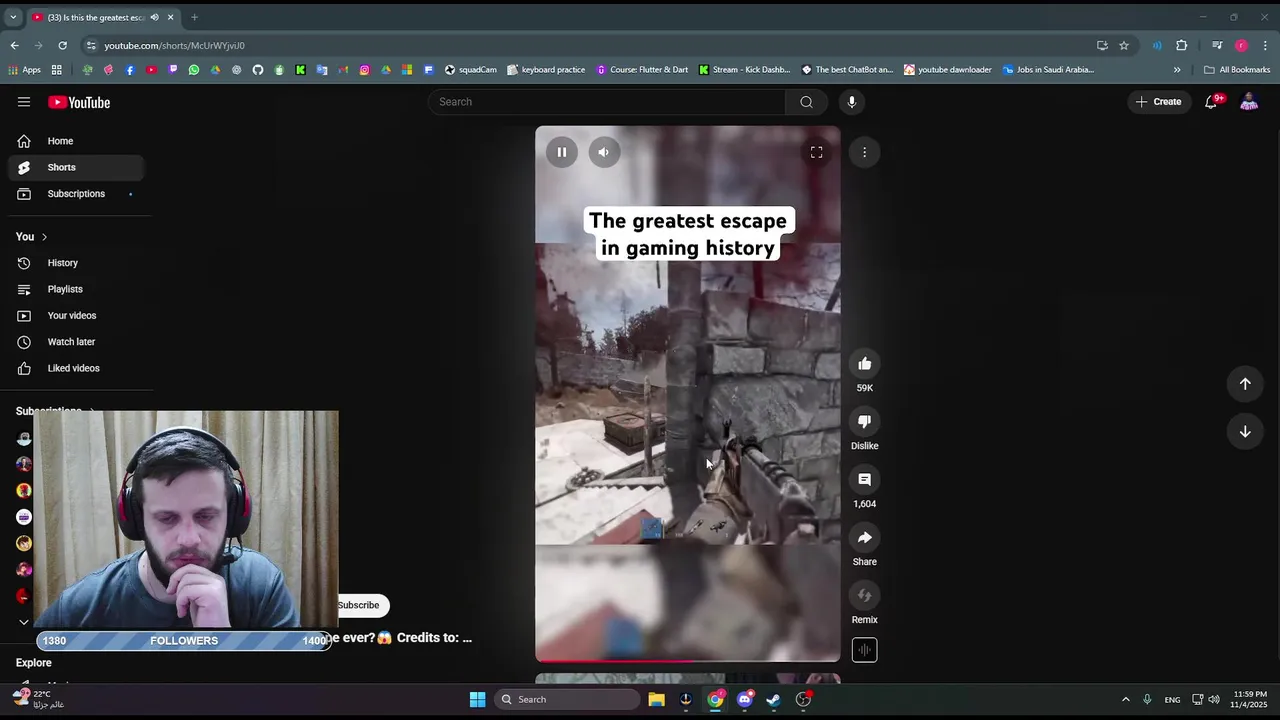
Task: View site information for youtube.com
Action: [91, 45]
